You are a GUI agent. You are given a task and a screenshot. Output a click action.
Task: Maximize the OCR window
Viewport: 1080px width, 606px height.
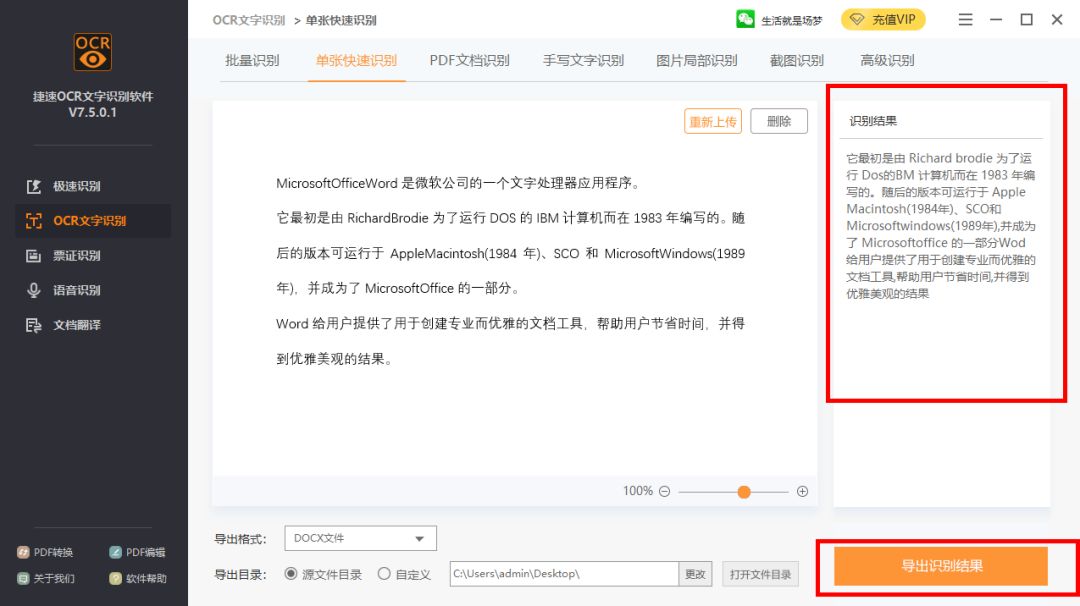[1026, 20]
